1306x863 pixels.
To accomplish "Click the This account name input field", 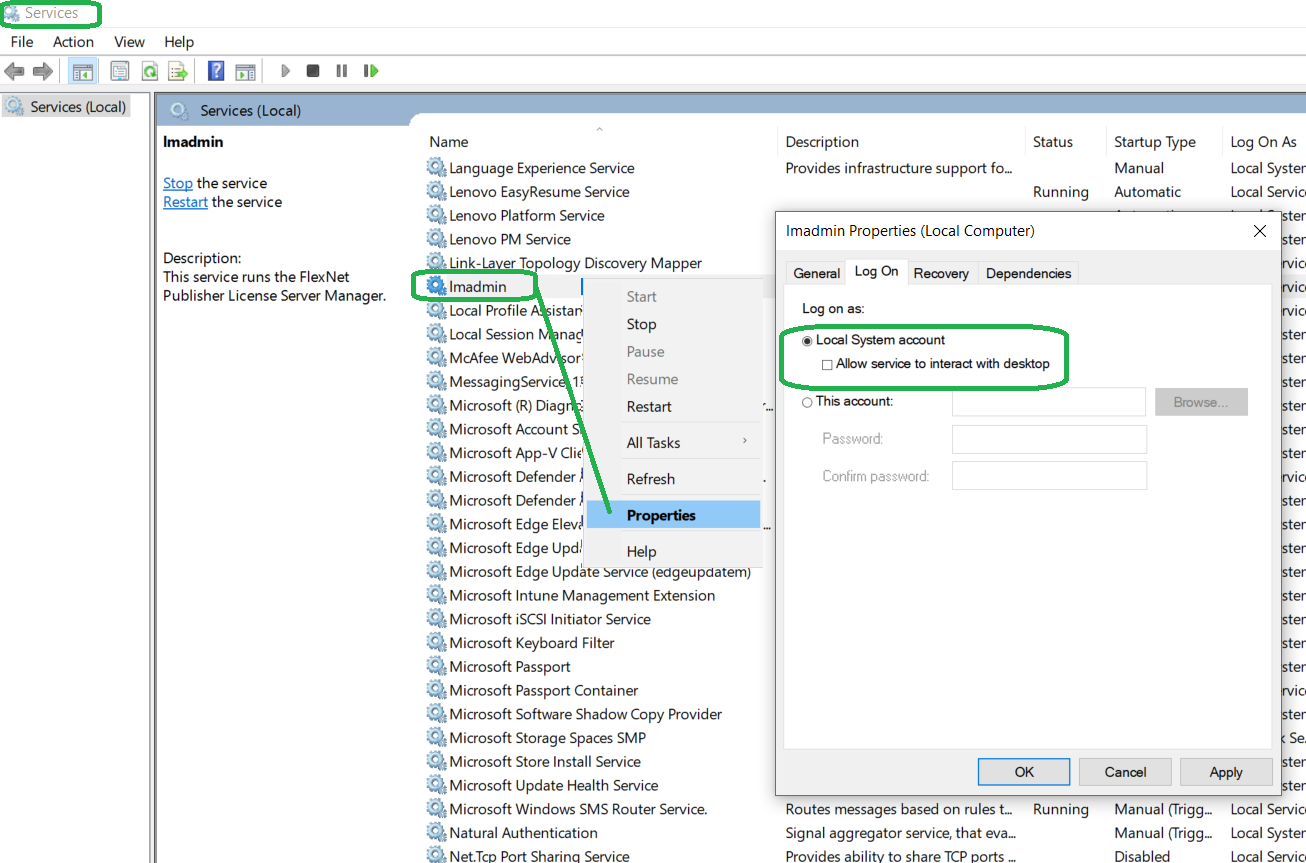I will click(x=1048, y=402).
